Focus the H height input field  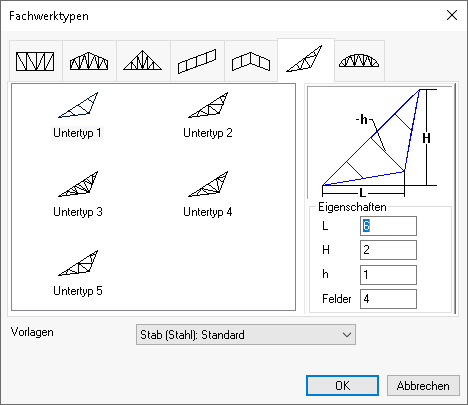[x=388, y=250]
